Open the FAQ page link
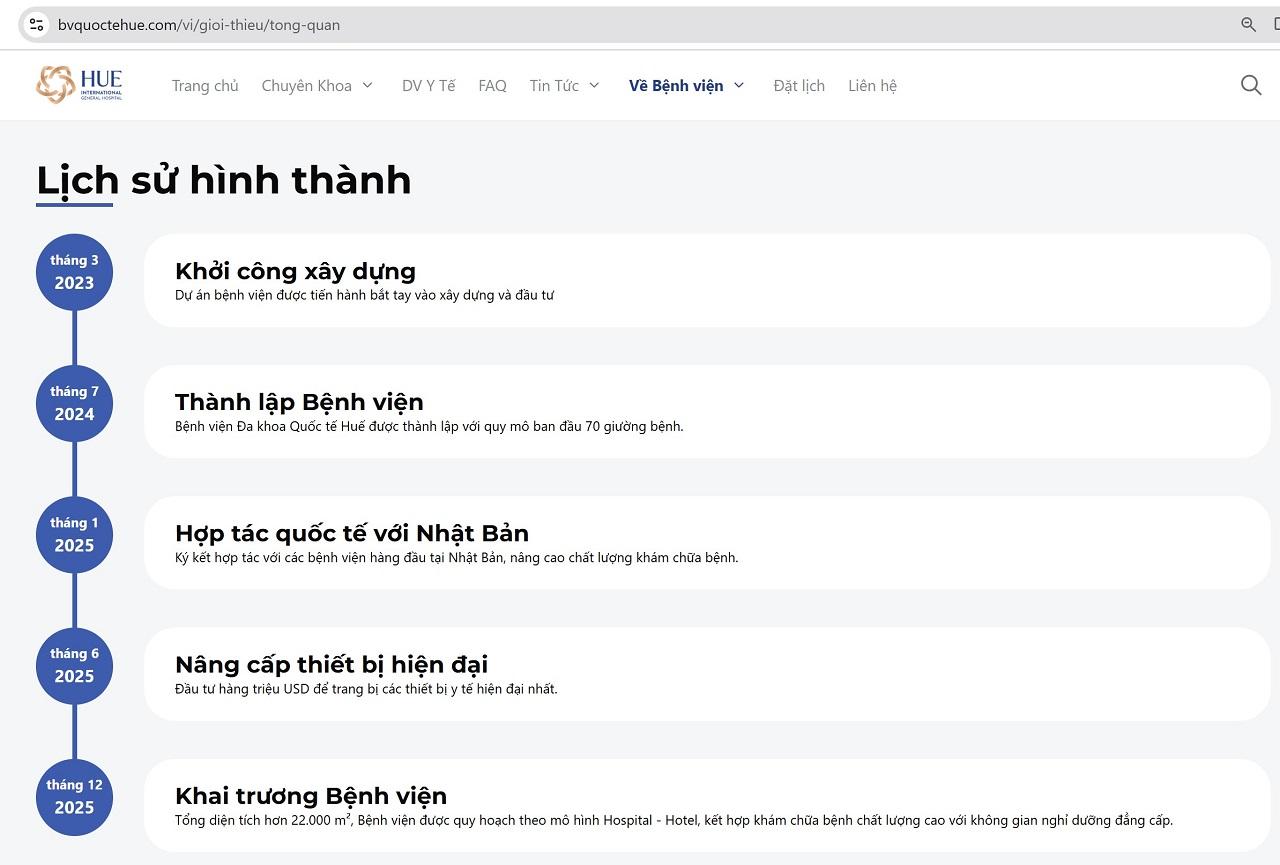Viewport: 1280px width, 865px height. click(x=492, y=86)
